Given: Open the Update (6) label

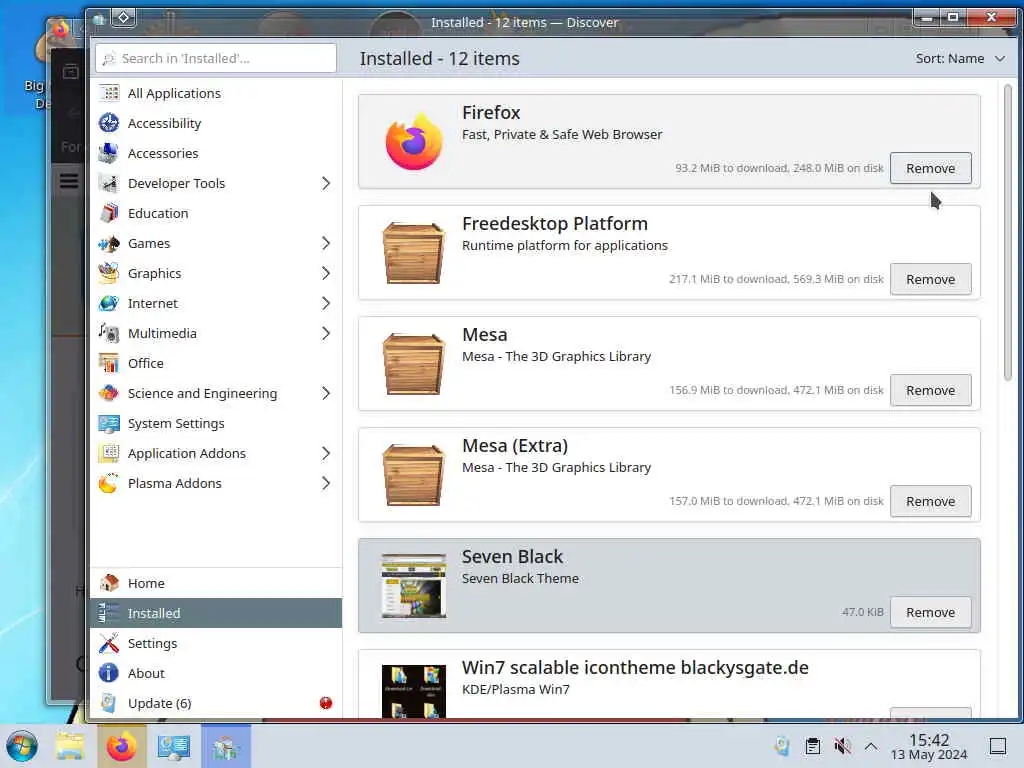Looking at the screenshot, I should 159,703.
